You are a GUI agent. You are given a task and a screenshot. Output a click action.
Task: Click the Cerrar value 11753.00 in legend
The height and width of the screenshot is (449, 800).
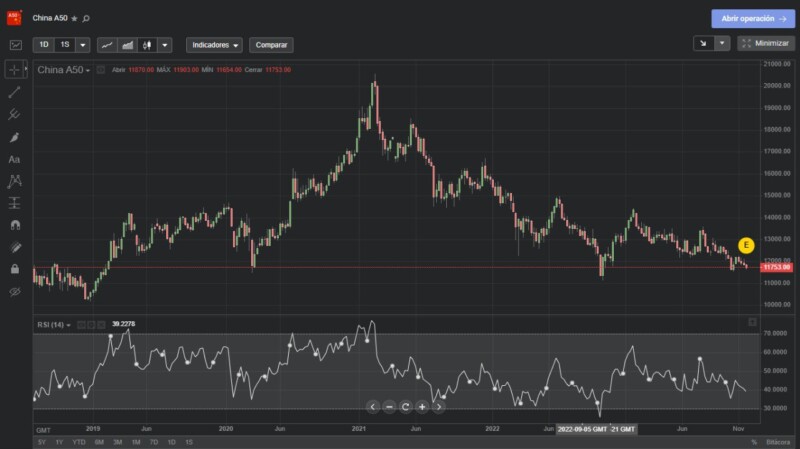278,70
